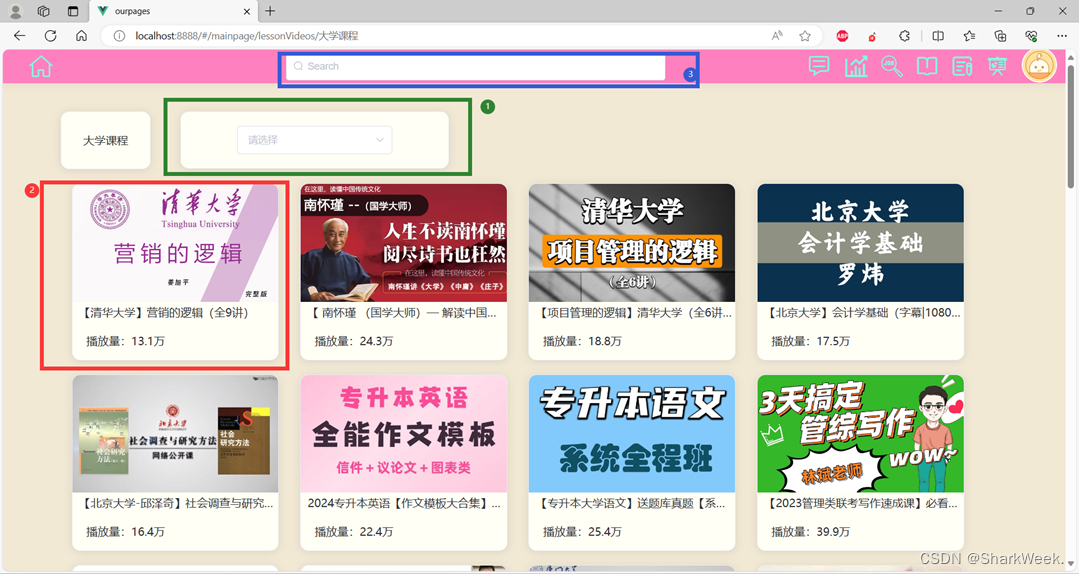Expand the 请选择 category dropdown
This screenshot has width=1079, height=574.
314,140
